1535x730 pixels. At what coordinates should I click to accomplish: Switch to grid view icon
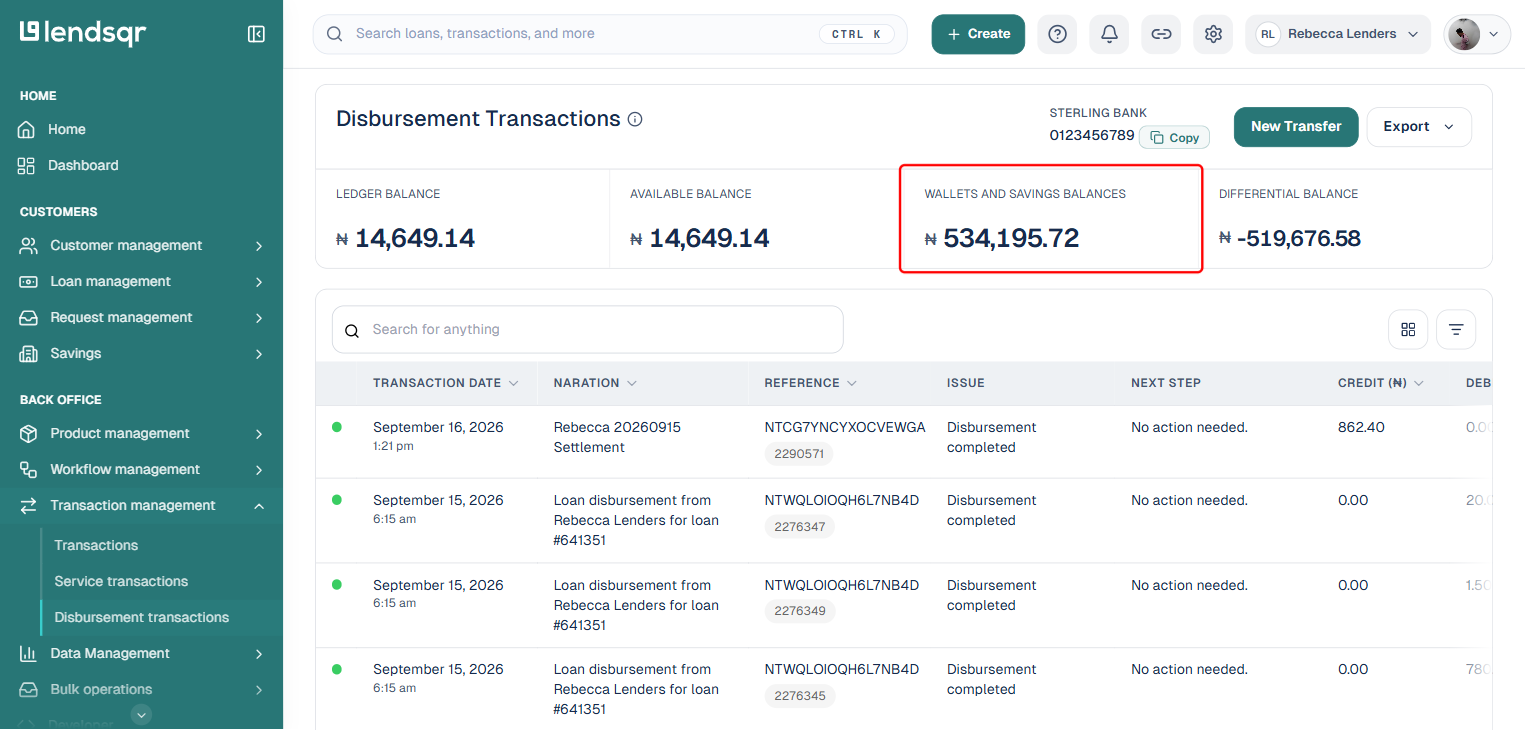pos(1408,329)
